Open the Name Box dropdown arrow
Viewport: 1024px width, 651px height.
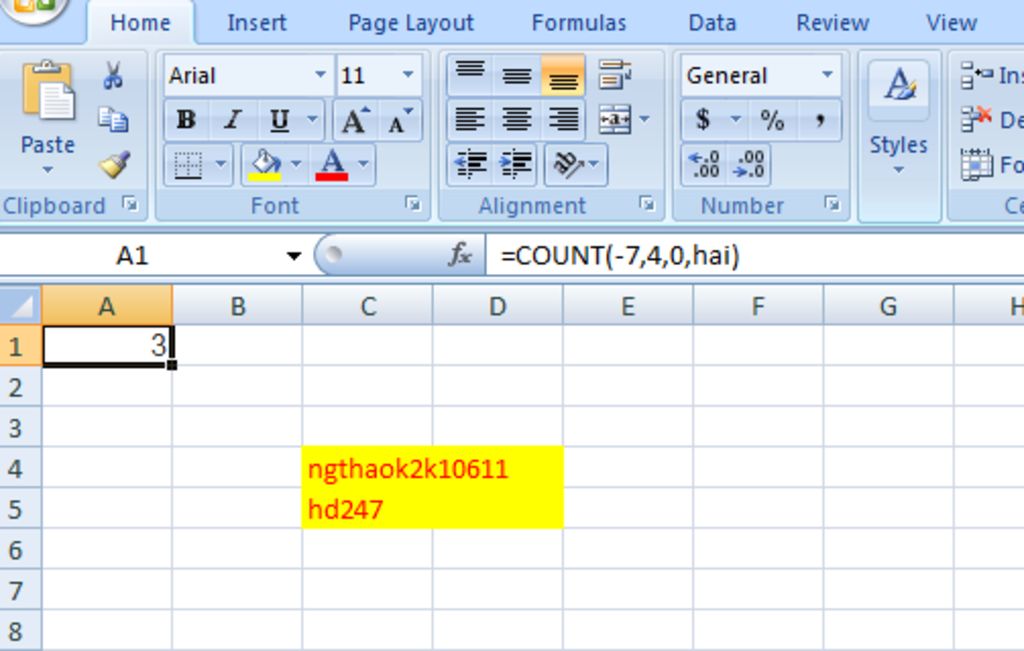coord(294,256)
